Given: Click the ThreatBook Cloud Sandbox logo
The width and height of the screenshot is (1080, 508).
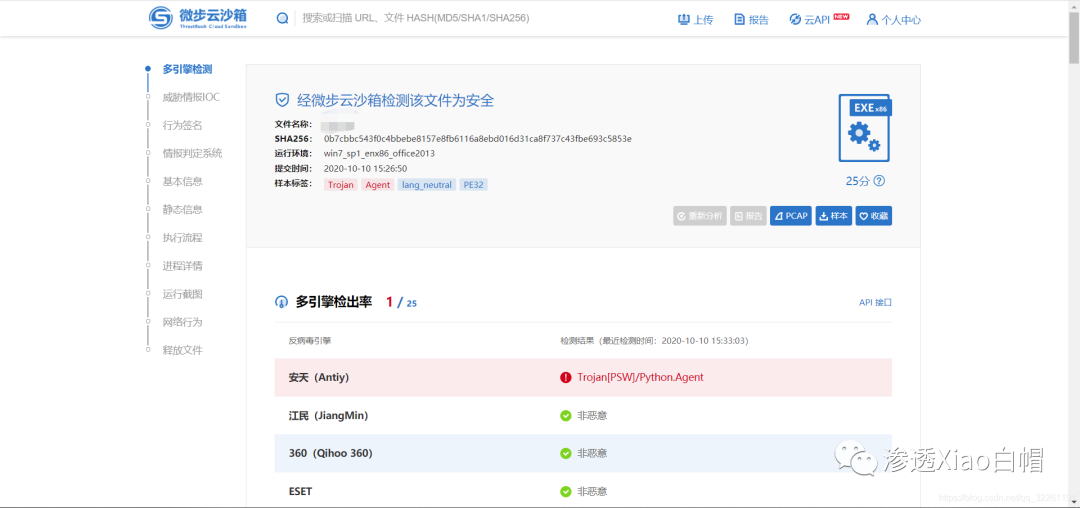Looking at the screenshot, I should pos(198,18).
